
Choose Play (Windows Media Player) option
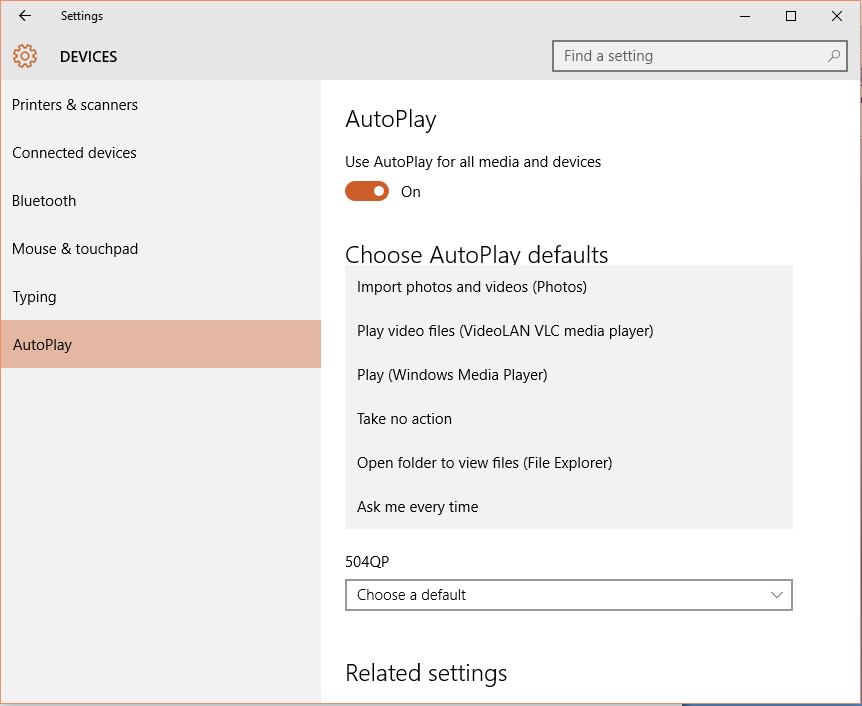pos(452,375)
